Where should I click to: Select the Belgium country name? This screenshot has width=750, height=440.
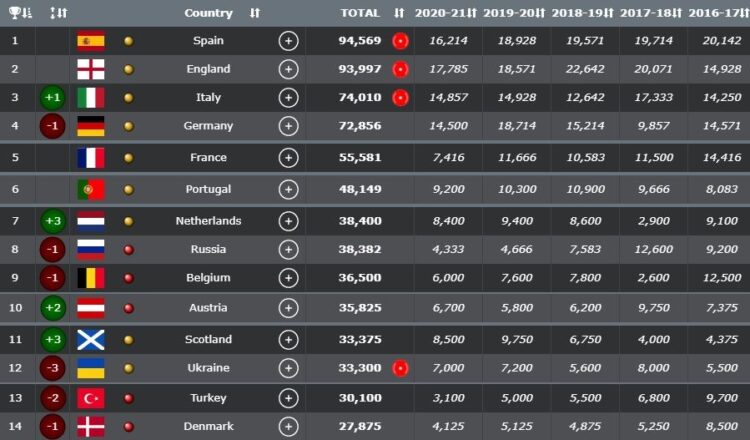[208, 278]
